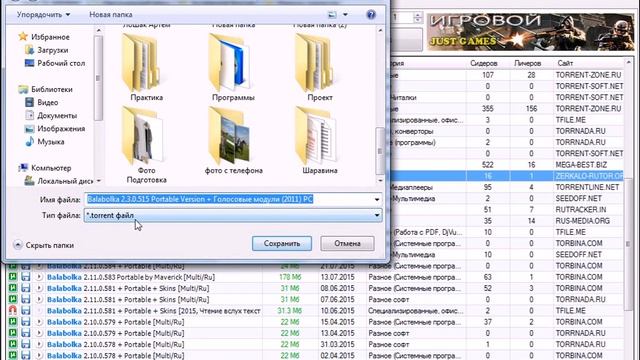Click green torrent icon on 15.04.2015 row
This screenshot has width=640, height=360.
point(13,322)
